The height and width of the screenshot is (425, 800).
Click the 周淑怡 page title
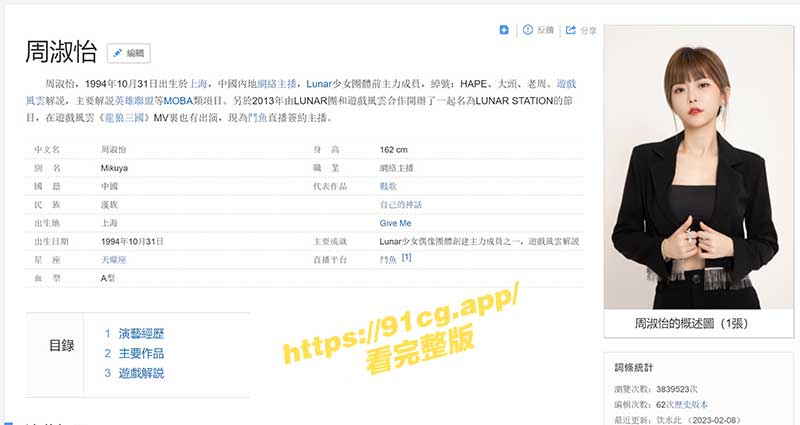click(x=61, y=52)
